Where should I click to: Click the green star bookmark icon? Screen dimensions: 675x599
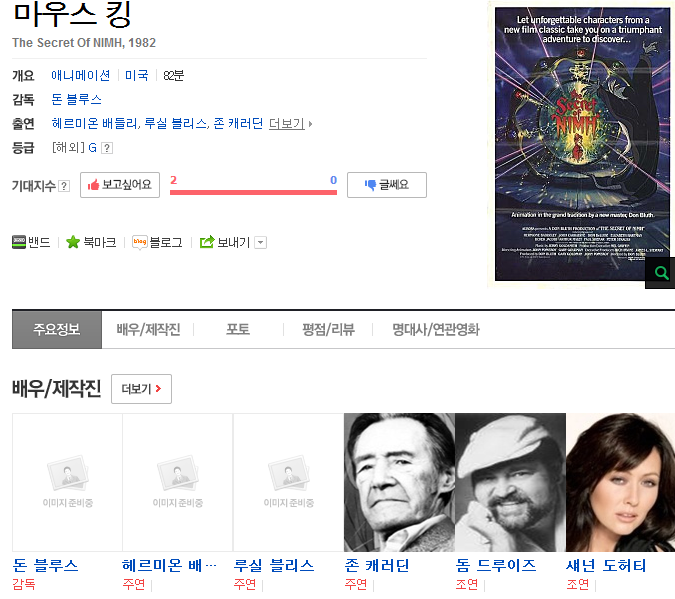73,242
